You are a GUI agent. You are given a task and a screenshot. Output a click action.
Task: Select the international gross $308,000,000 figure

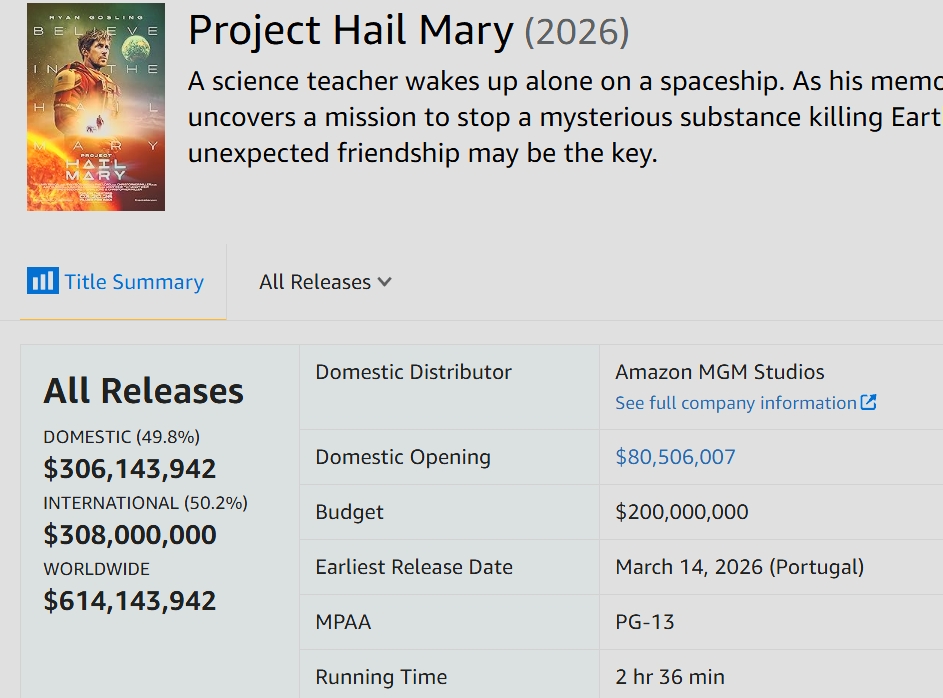point(130,535)
